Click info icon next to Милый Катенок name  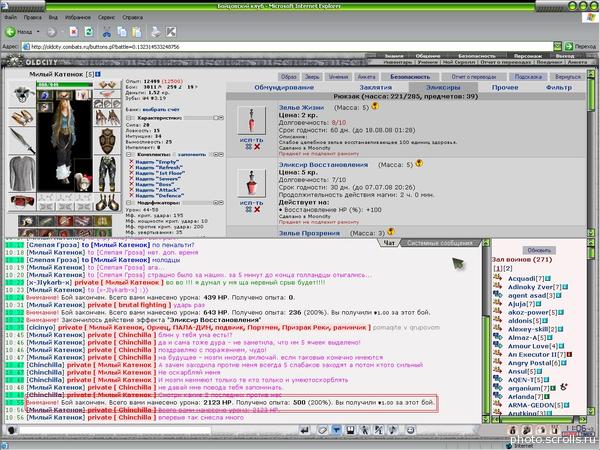click(x=98, y=74)
